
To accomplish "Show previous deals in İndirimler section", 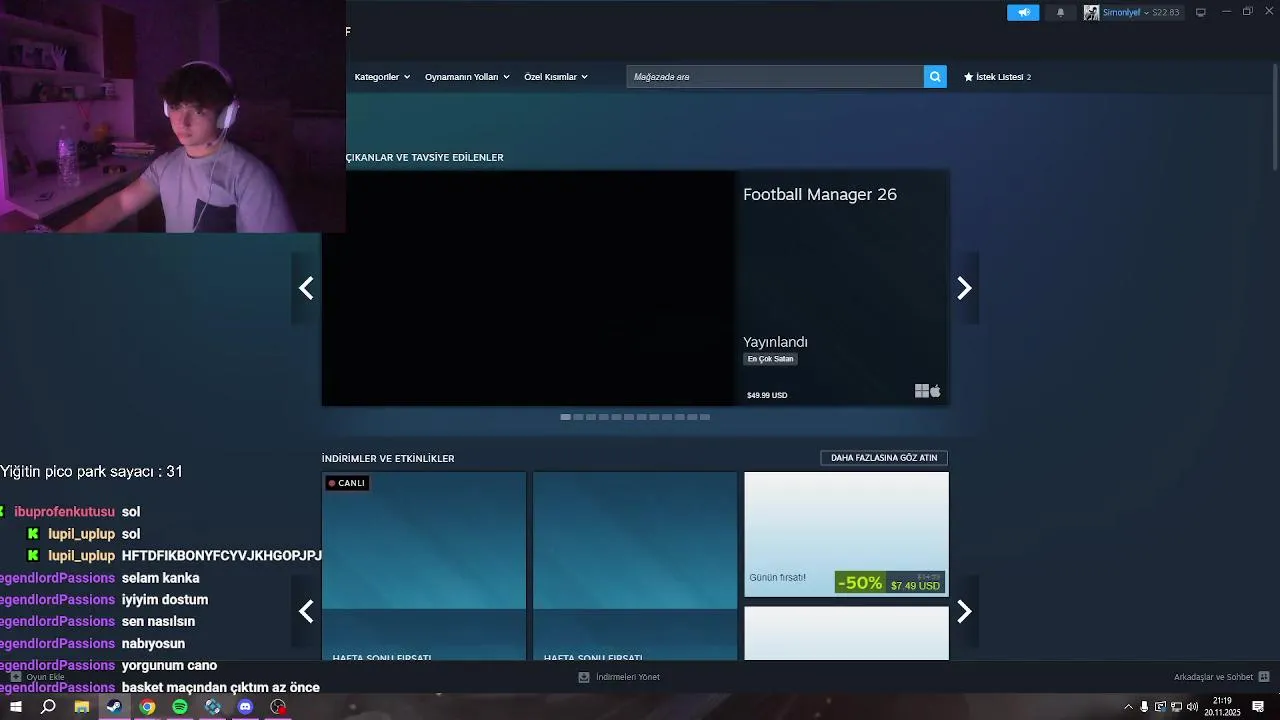I will 306,611.
